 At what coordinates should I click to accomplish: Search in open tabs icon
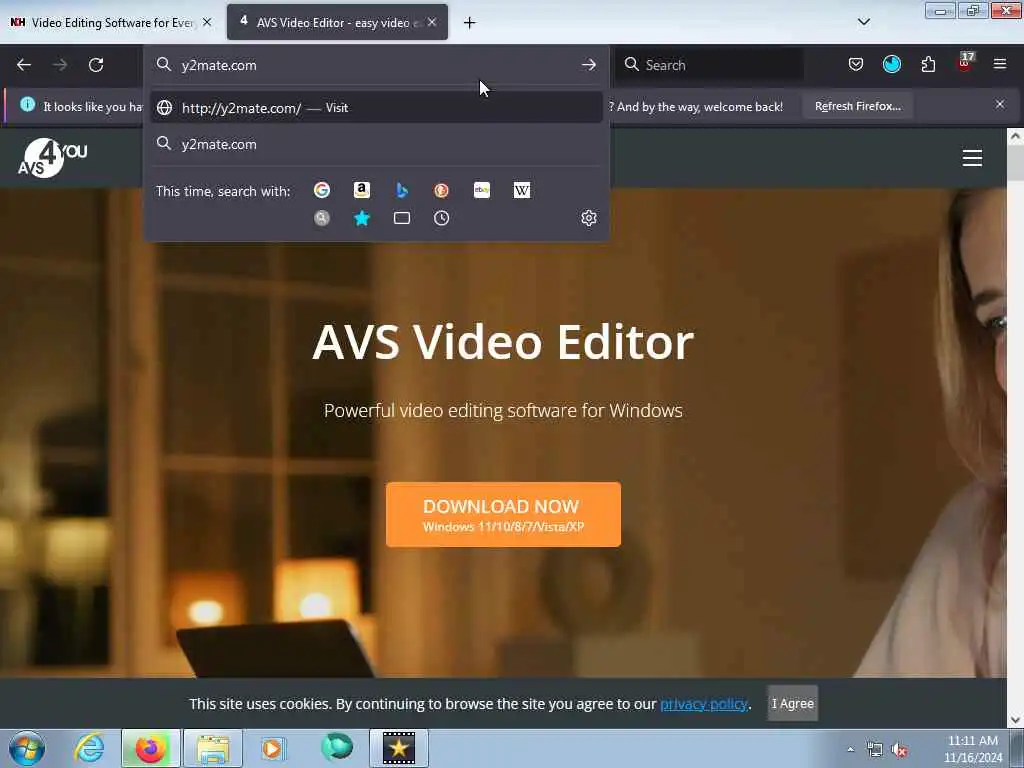coord(402,218)
